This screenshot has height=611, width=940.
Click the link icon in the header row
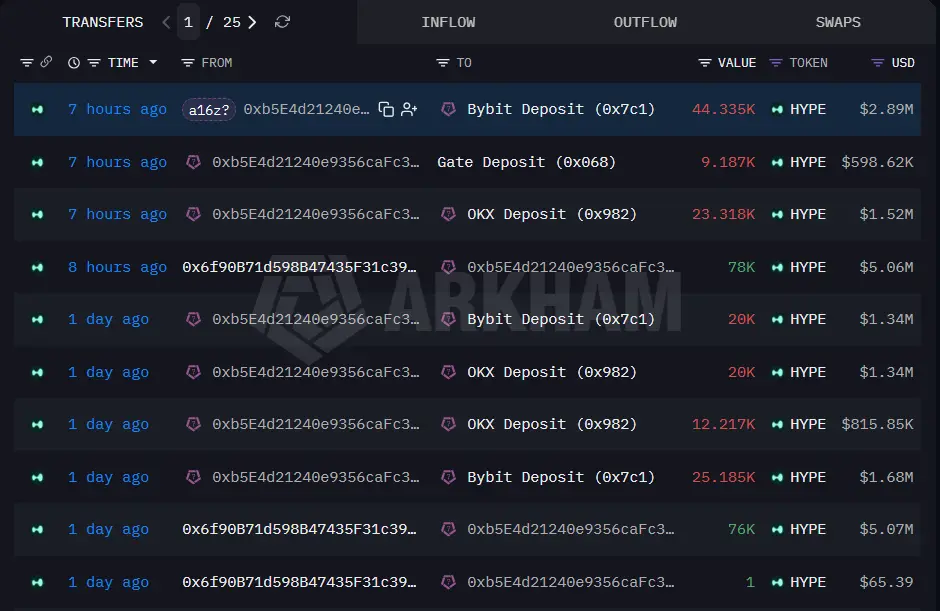pyautogui.click(x=46, y=62)
